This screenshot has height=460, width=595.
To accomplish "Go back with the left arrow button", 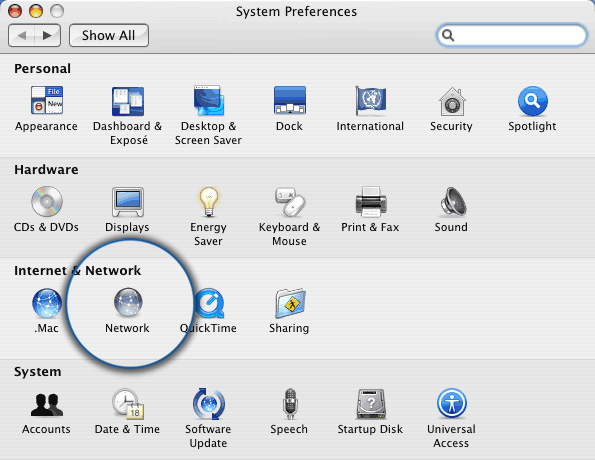I will [22, 36].
